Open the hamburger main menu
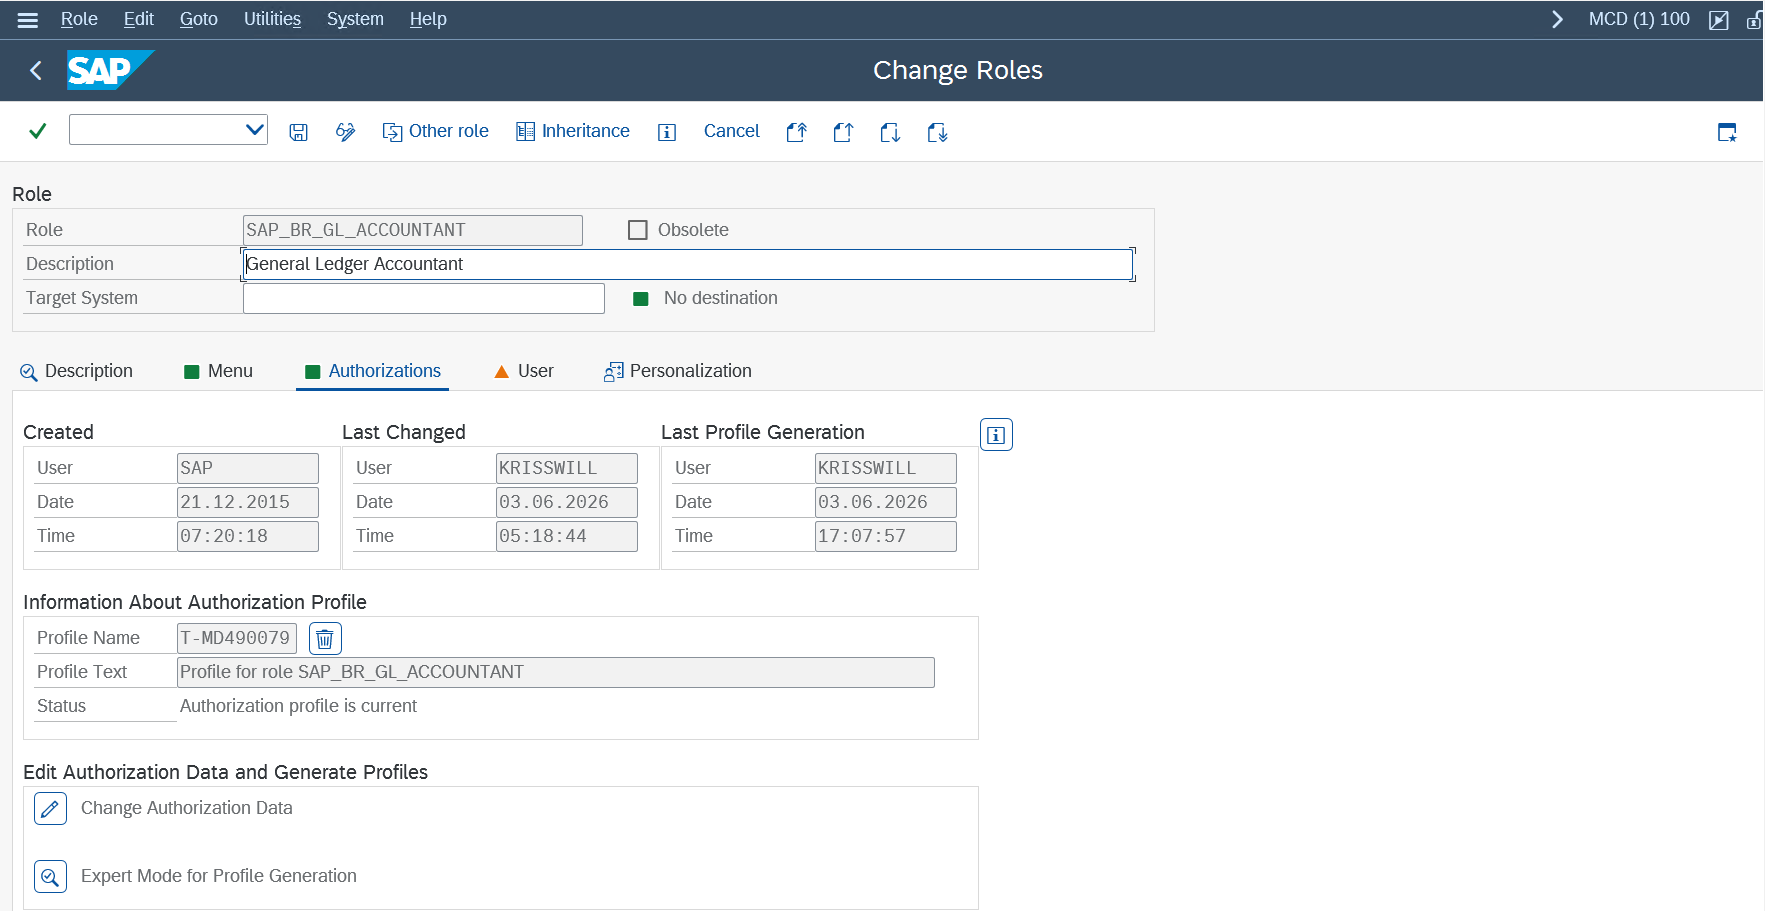Image resolution: width=1765 pixels, height=911 pixels. click(x=28, y=19)
